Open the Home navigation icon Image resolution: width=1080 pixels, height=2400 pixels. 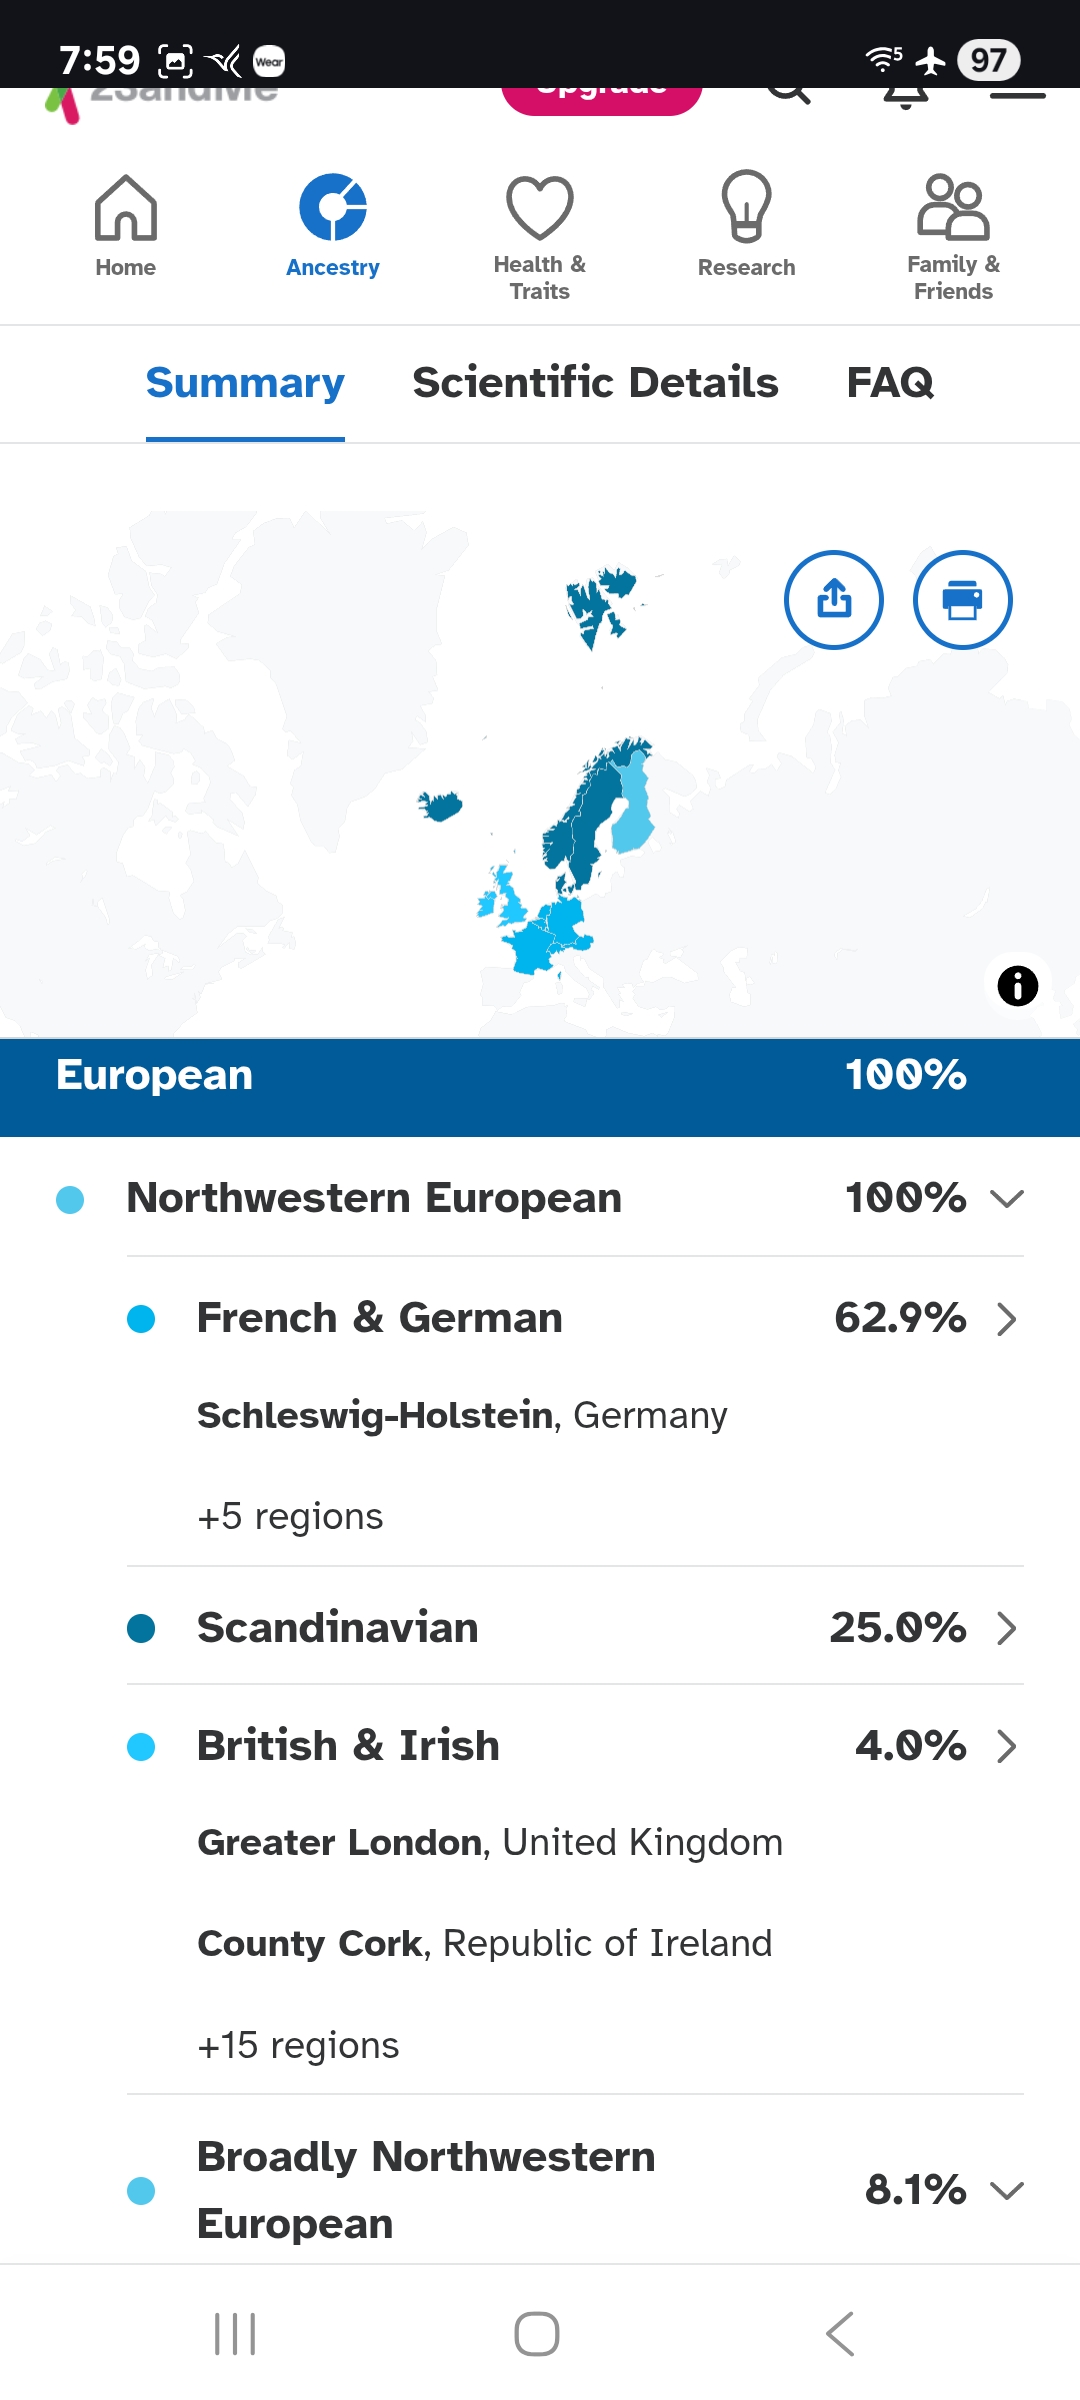[x=126, y=208]
